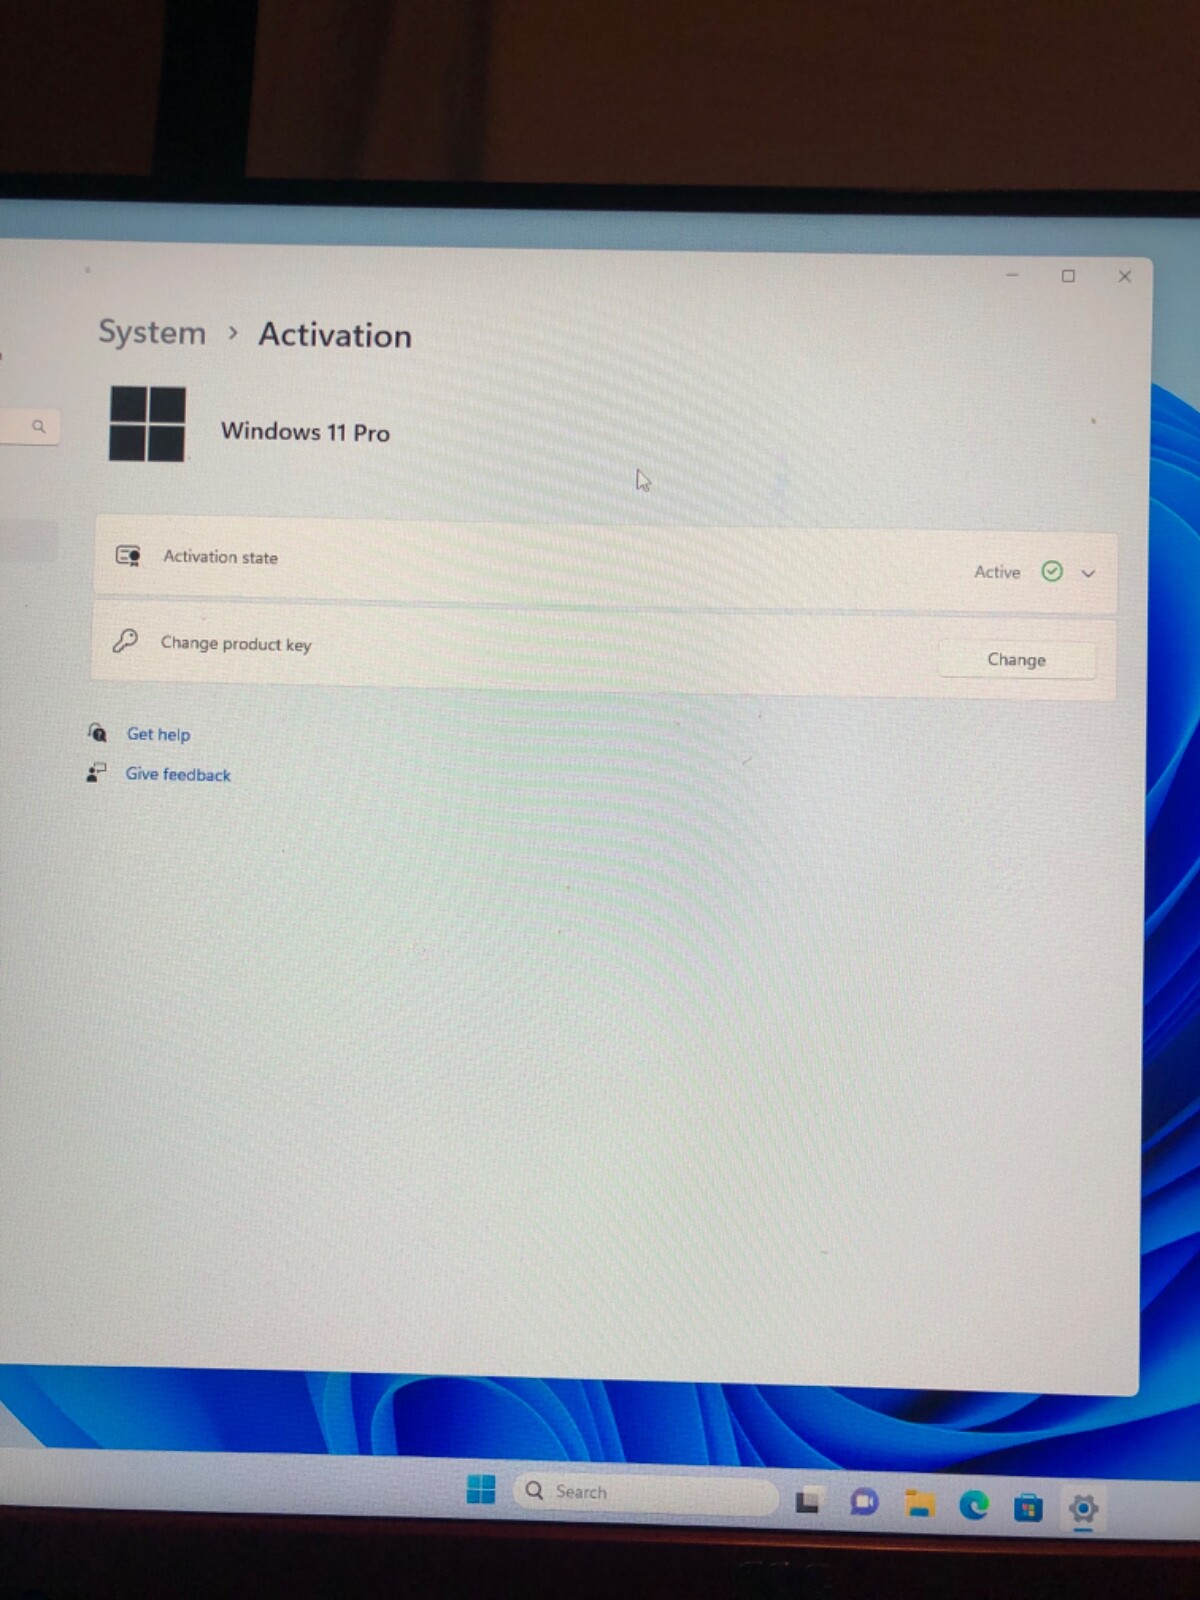Screen dimensions: 1200x1600
Task: Click the Settings gear on the taskbar
Action: 1083,1508
